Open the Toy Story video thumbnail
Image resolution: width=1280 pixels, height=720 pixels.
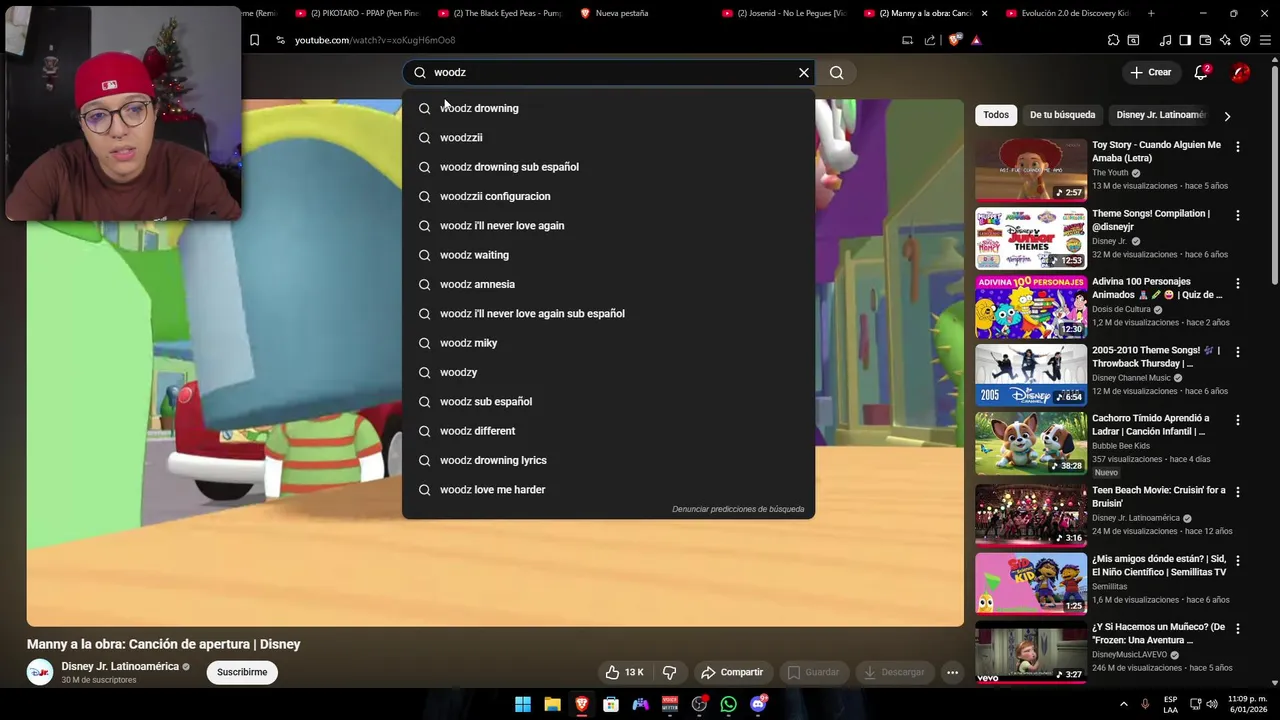(x=1031, y=170)
